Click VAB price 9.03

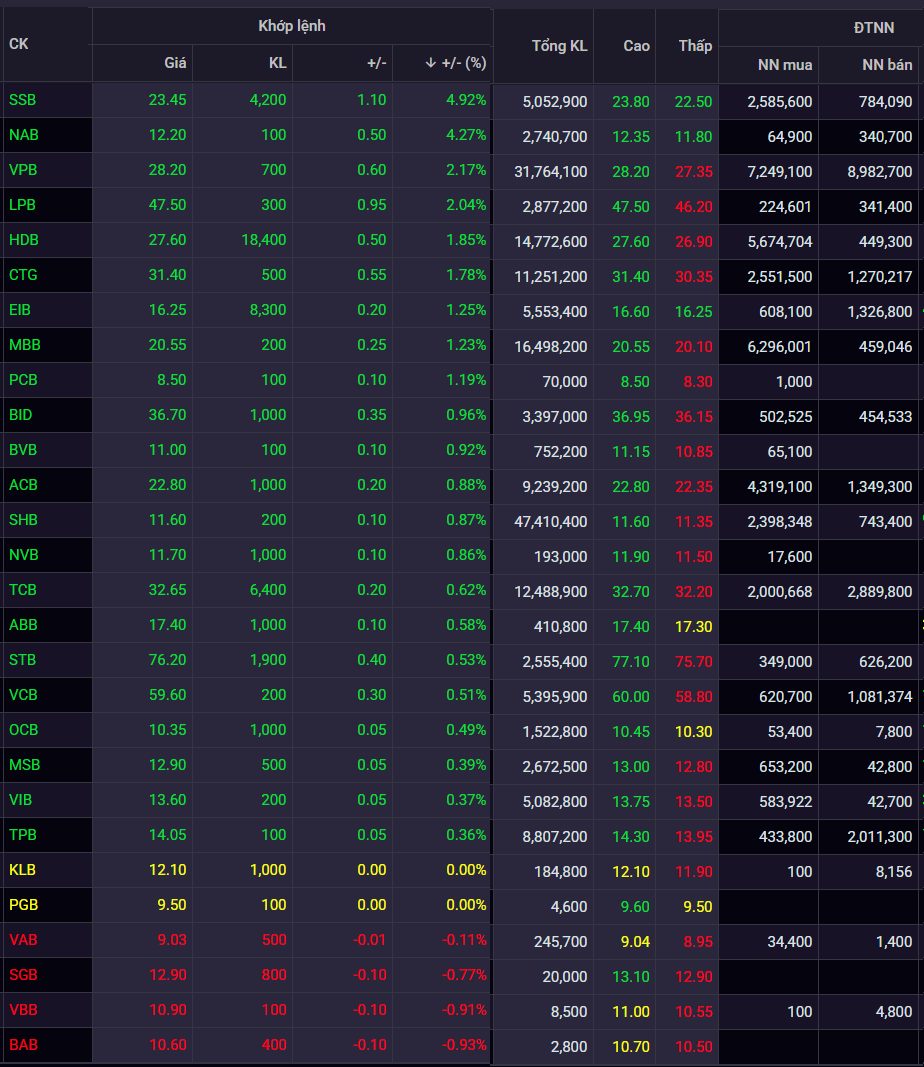171,940
